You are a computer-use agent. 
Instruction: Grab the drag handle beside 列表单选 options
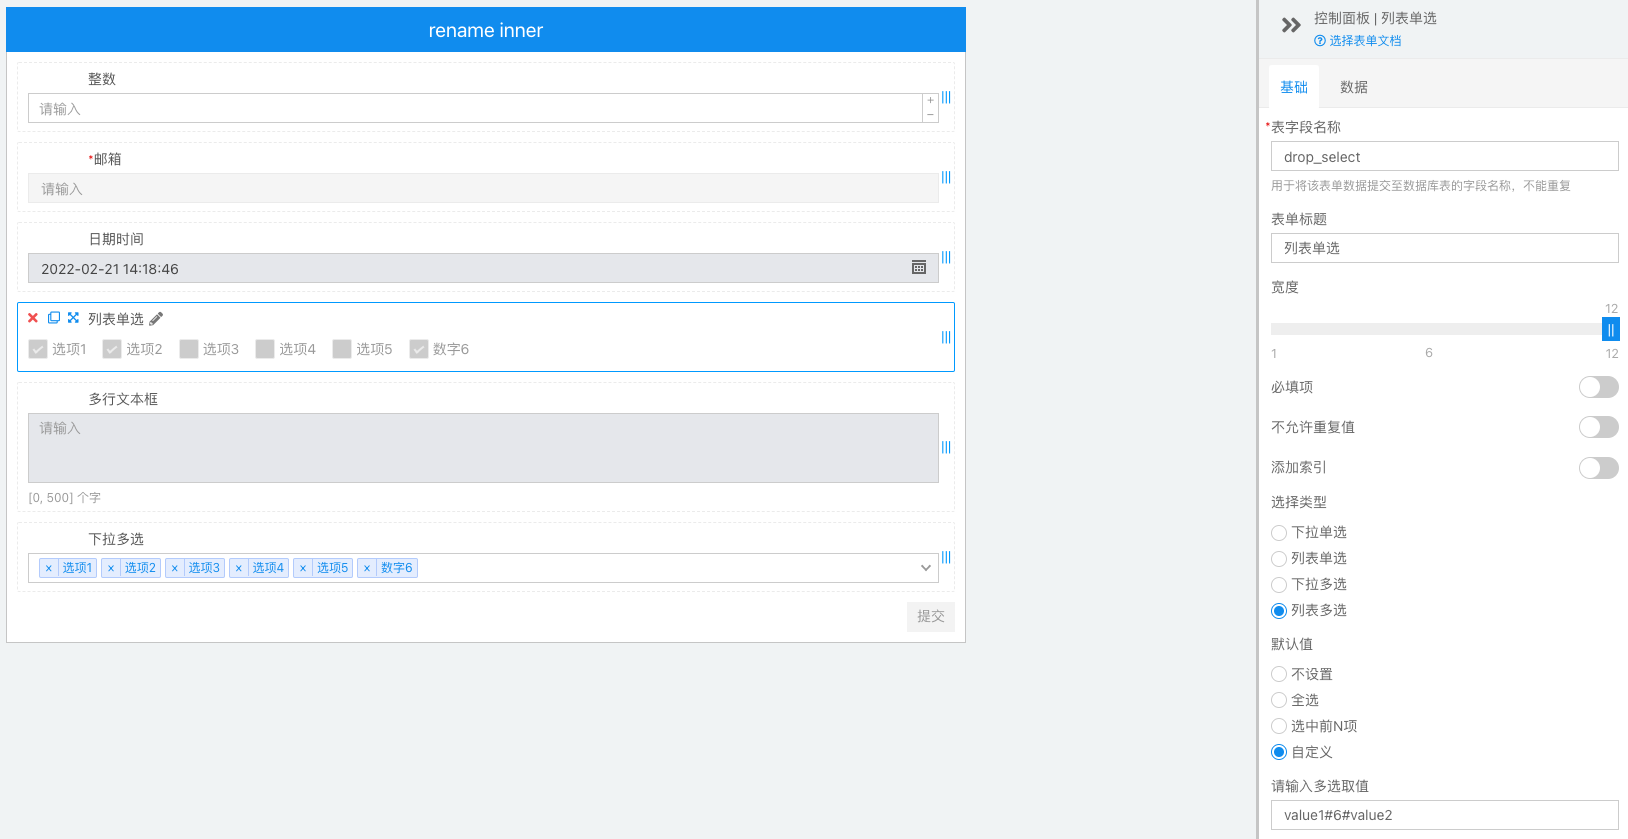[946, 338]
